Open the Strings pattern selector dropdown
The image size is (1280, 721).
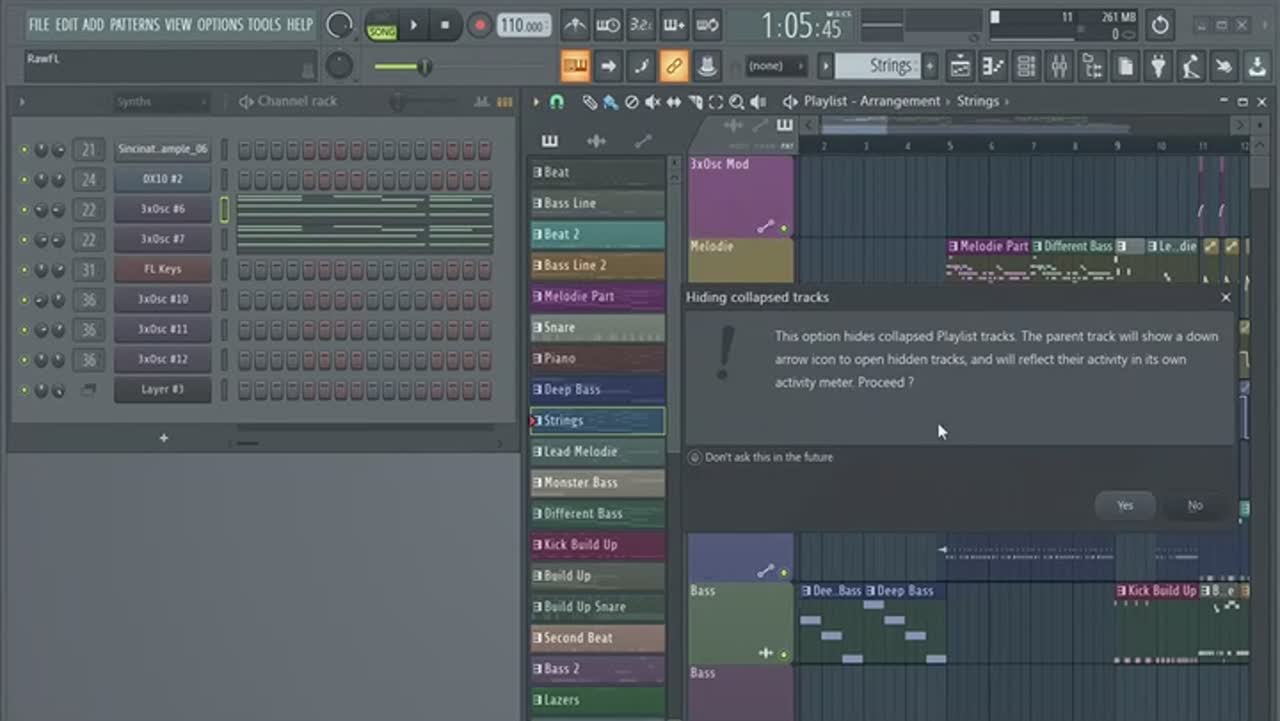[x=888, y=67]
